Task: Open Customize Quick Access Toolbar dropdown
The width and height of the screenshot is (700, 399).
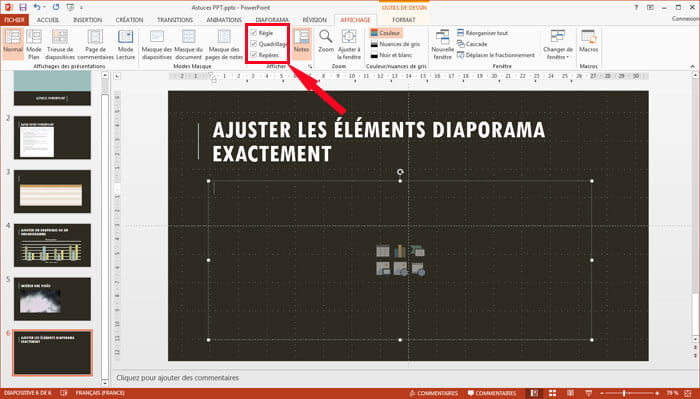Action: pyautogui.click(x=81, y=8)
